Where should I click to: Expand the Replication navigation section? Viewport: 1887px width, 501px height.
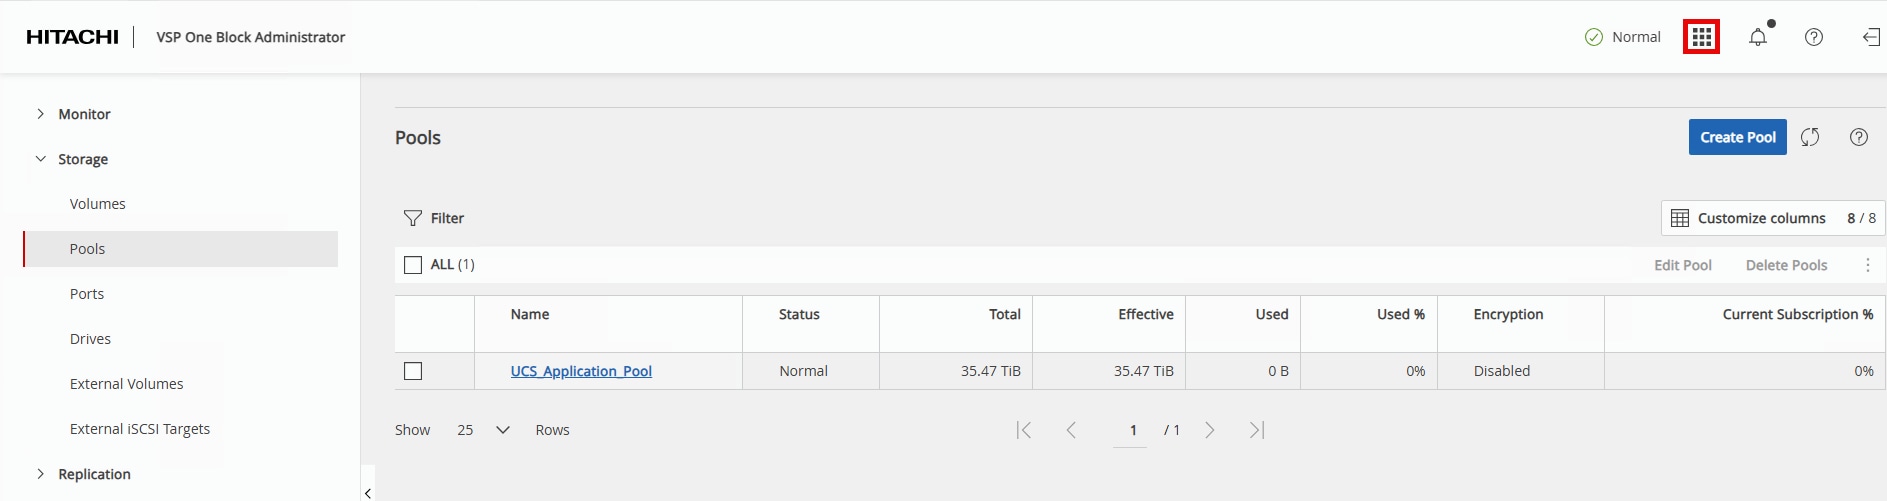click(x=41, y=474)
